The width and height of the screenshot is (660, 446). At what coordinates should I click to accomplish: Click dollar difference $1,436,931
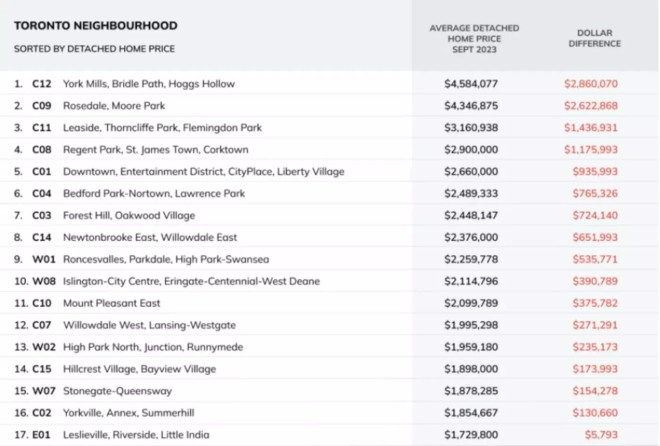(591, 127)
